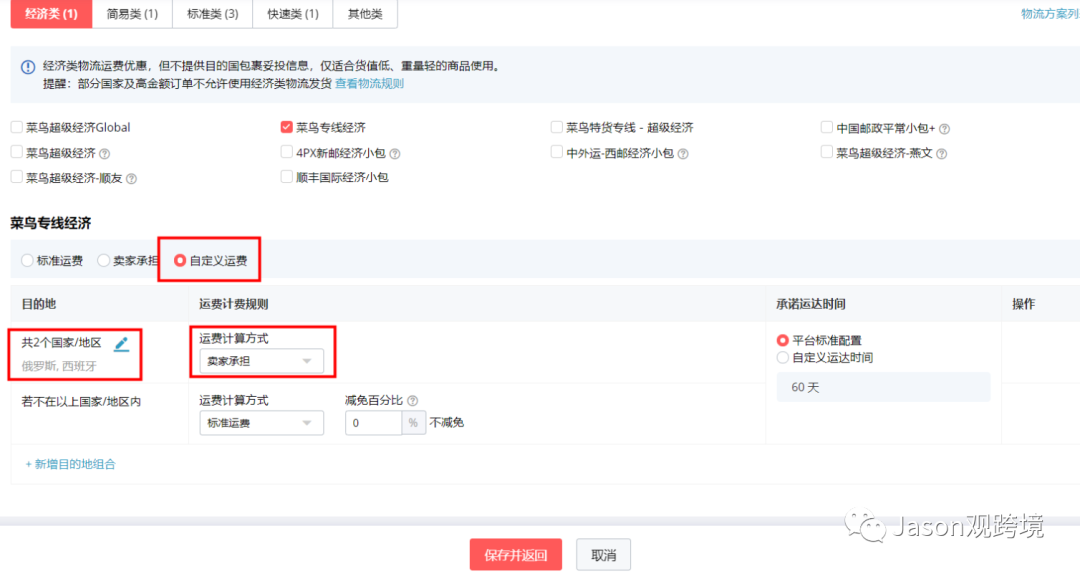Click the 60 天 delivery time field
The width and height of the screenshot is (1080, 574).
884,387
